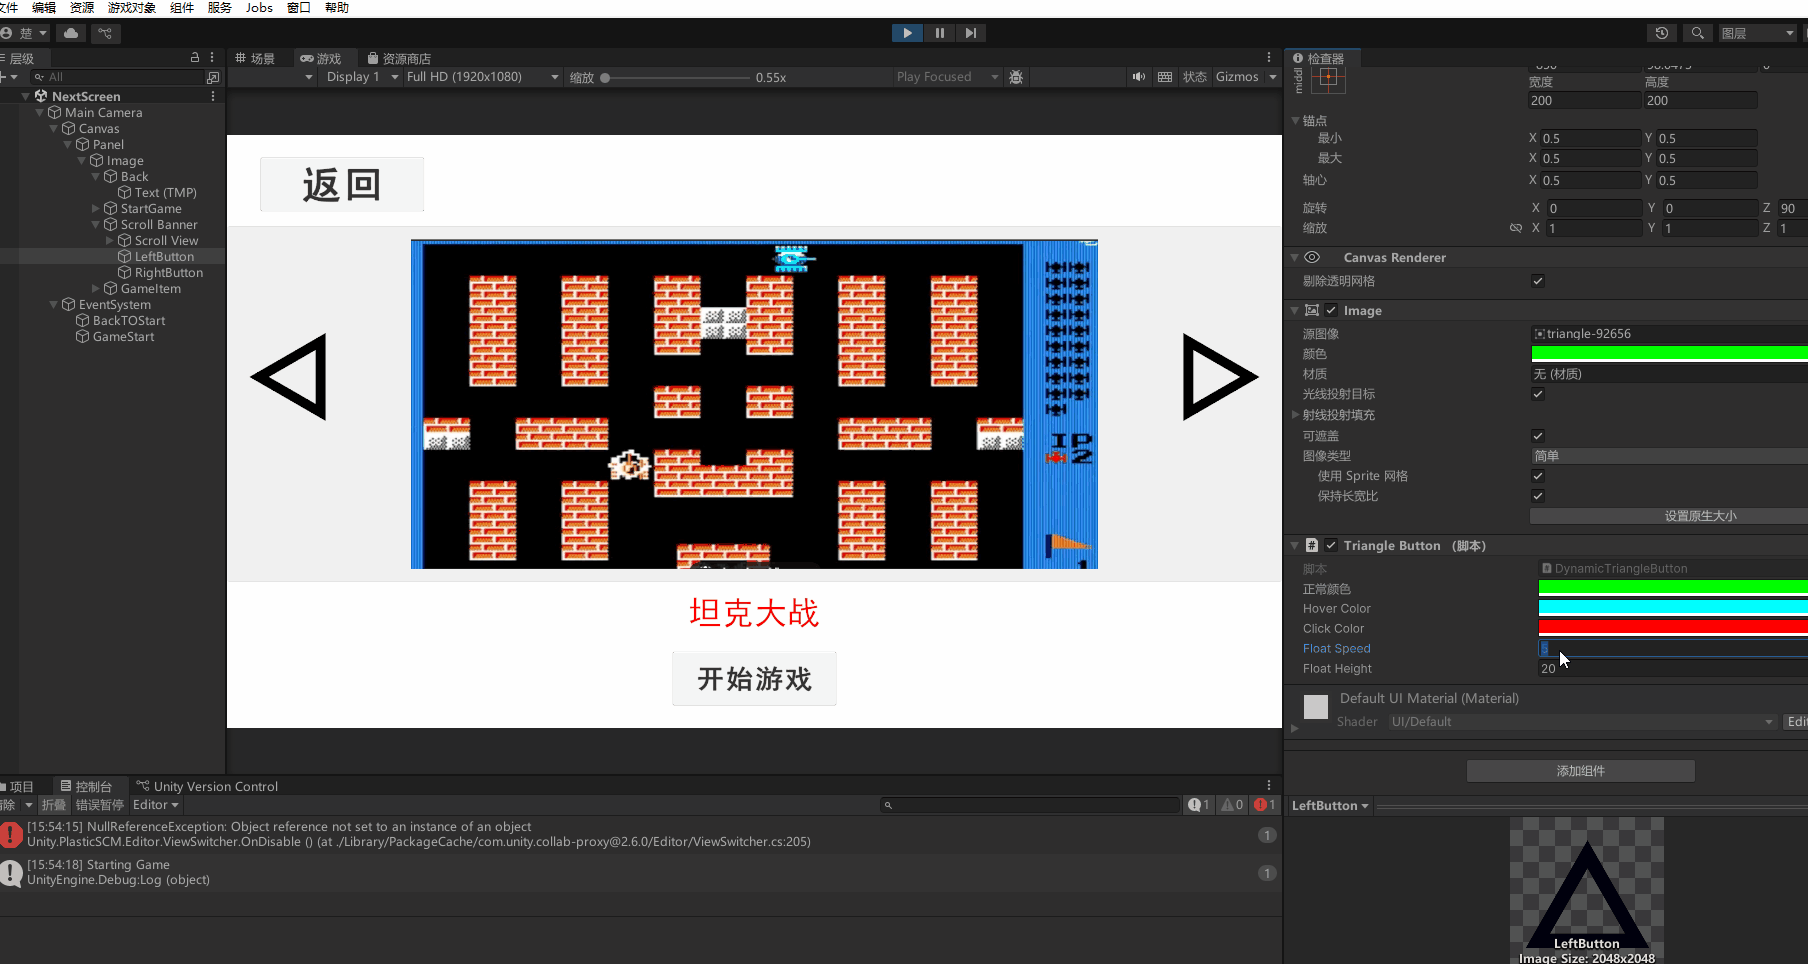This screenshot has width=1808, height=964.
Task: Toggle the Hierarchy panel lock icon
Action: coord(195,58)
